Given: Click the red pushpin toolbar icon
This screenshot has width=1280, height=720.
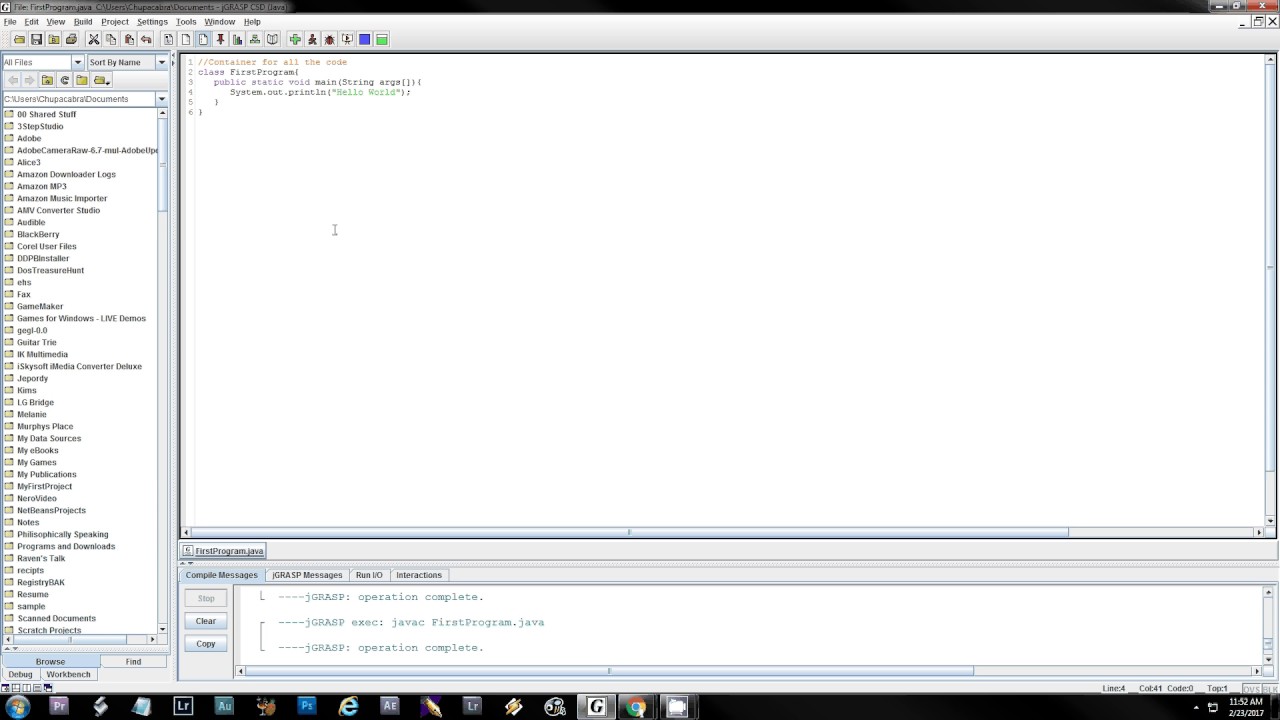Looking at the screenshot, I should [x=221, y=39].
